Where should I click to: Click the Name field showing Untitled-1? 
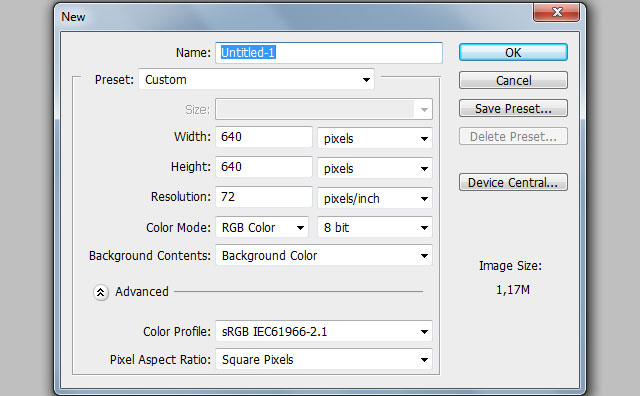pos(329,53)
